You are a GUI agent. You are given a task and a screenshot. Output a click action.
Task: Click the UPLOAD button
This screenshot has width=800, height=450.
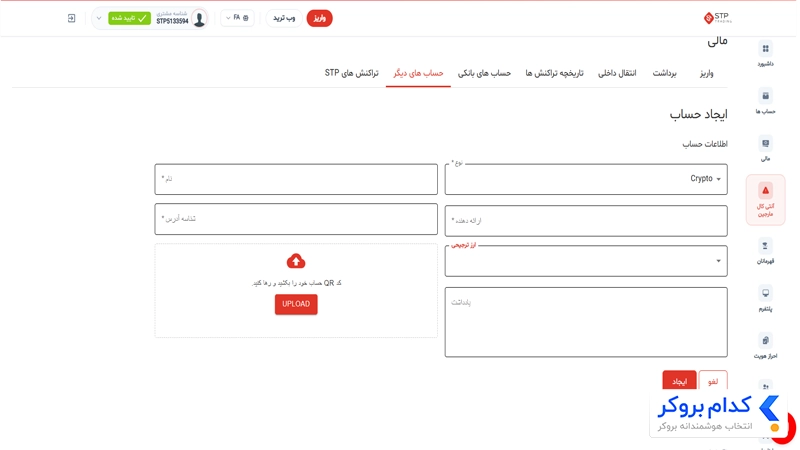pyautogui.click(x=296, y=304)
